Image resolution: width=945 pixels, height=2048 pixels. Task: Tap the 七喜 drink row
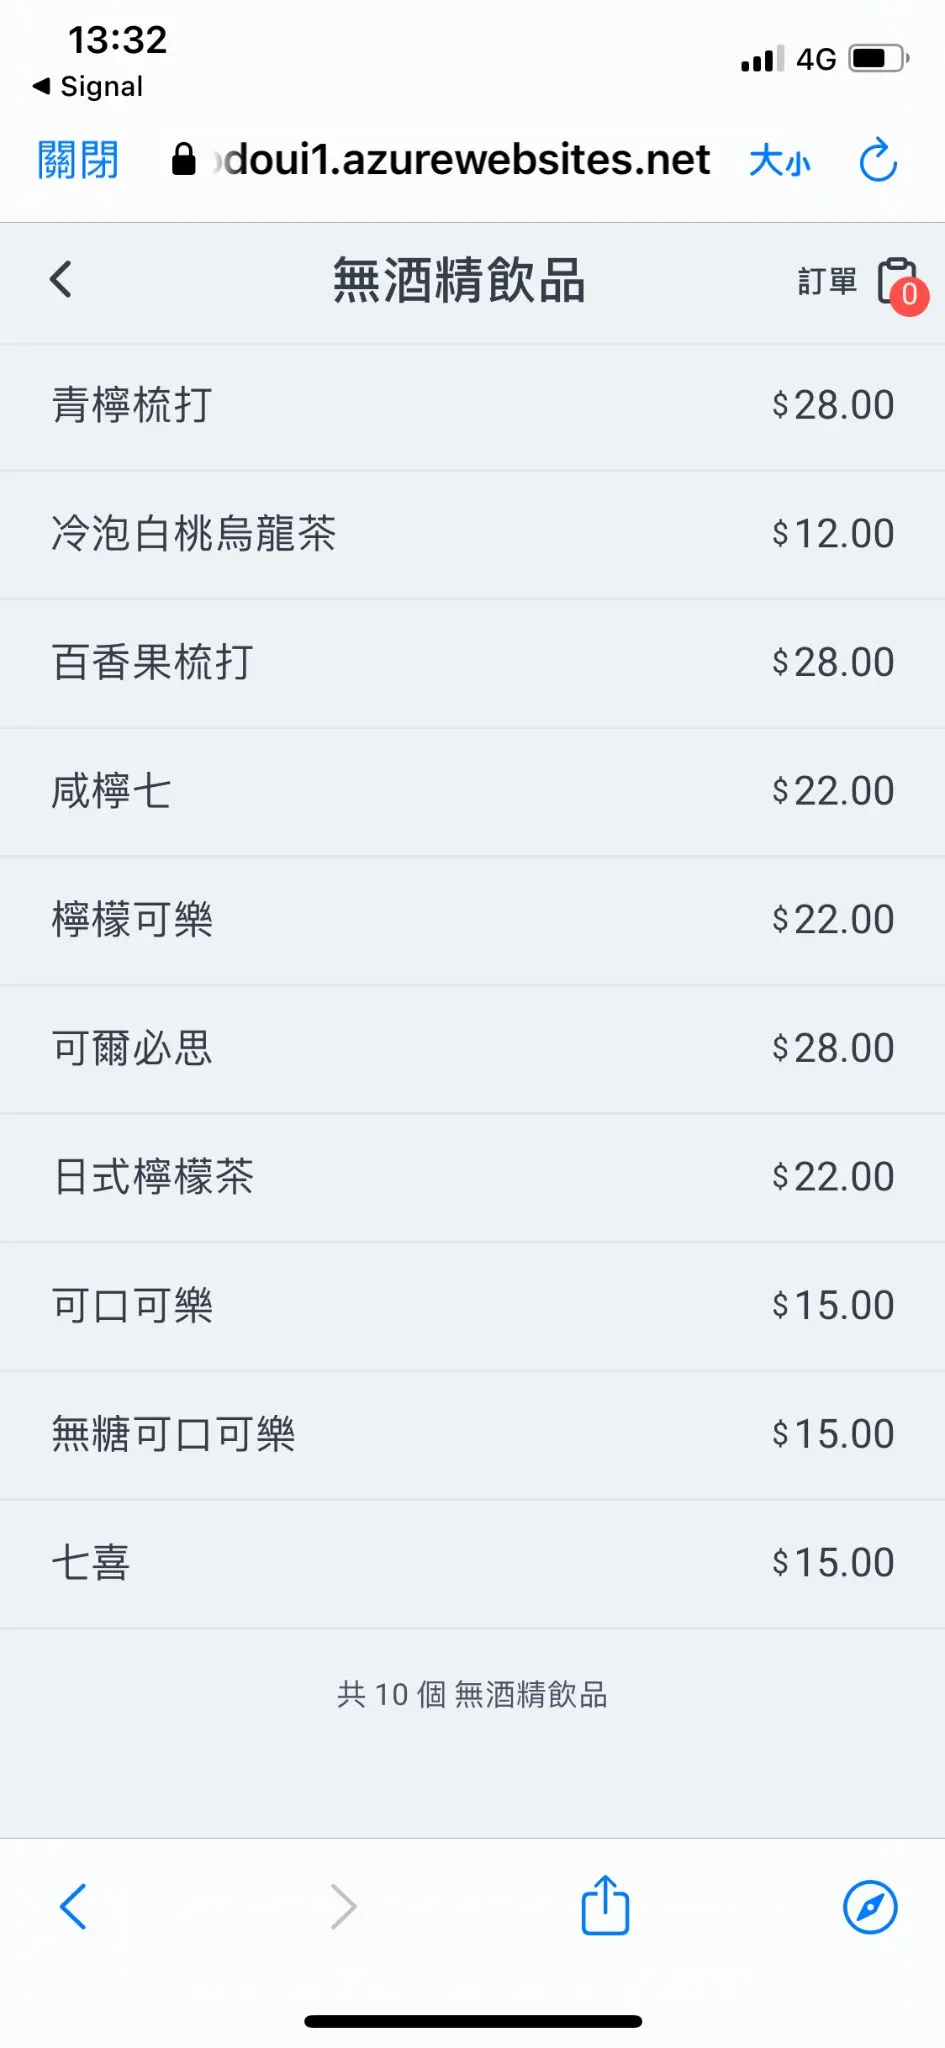click(x=472, y=1563)
